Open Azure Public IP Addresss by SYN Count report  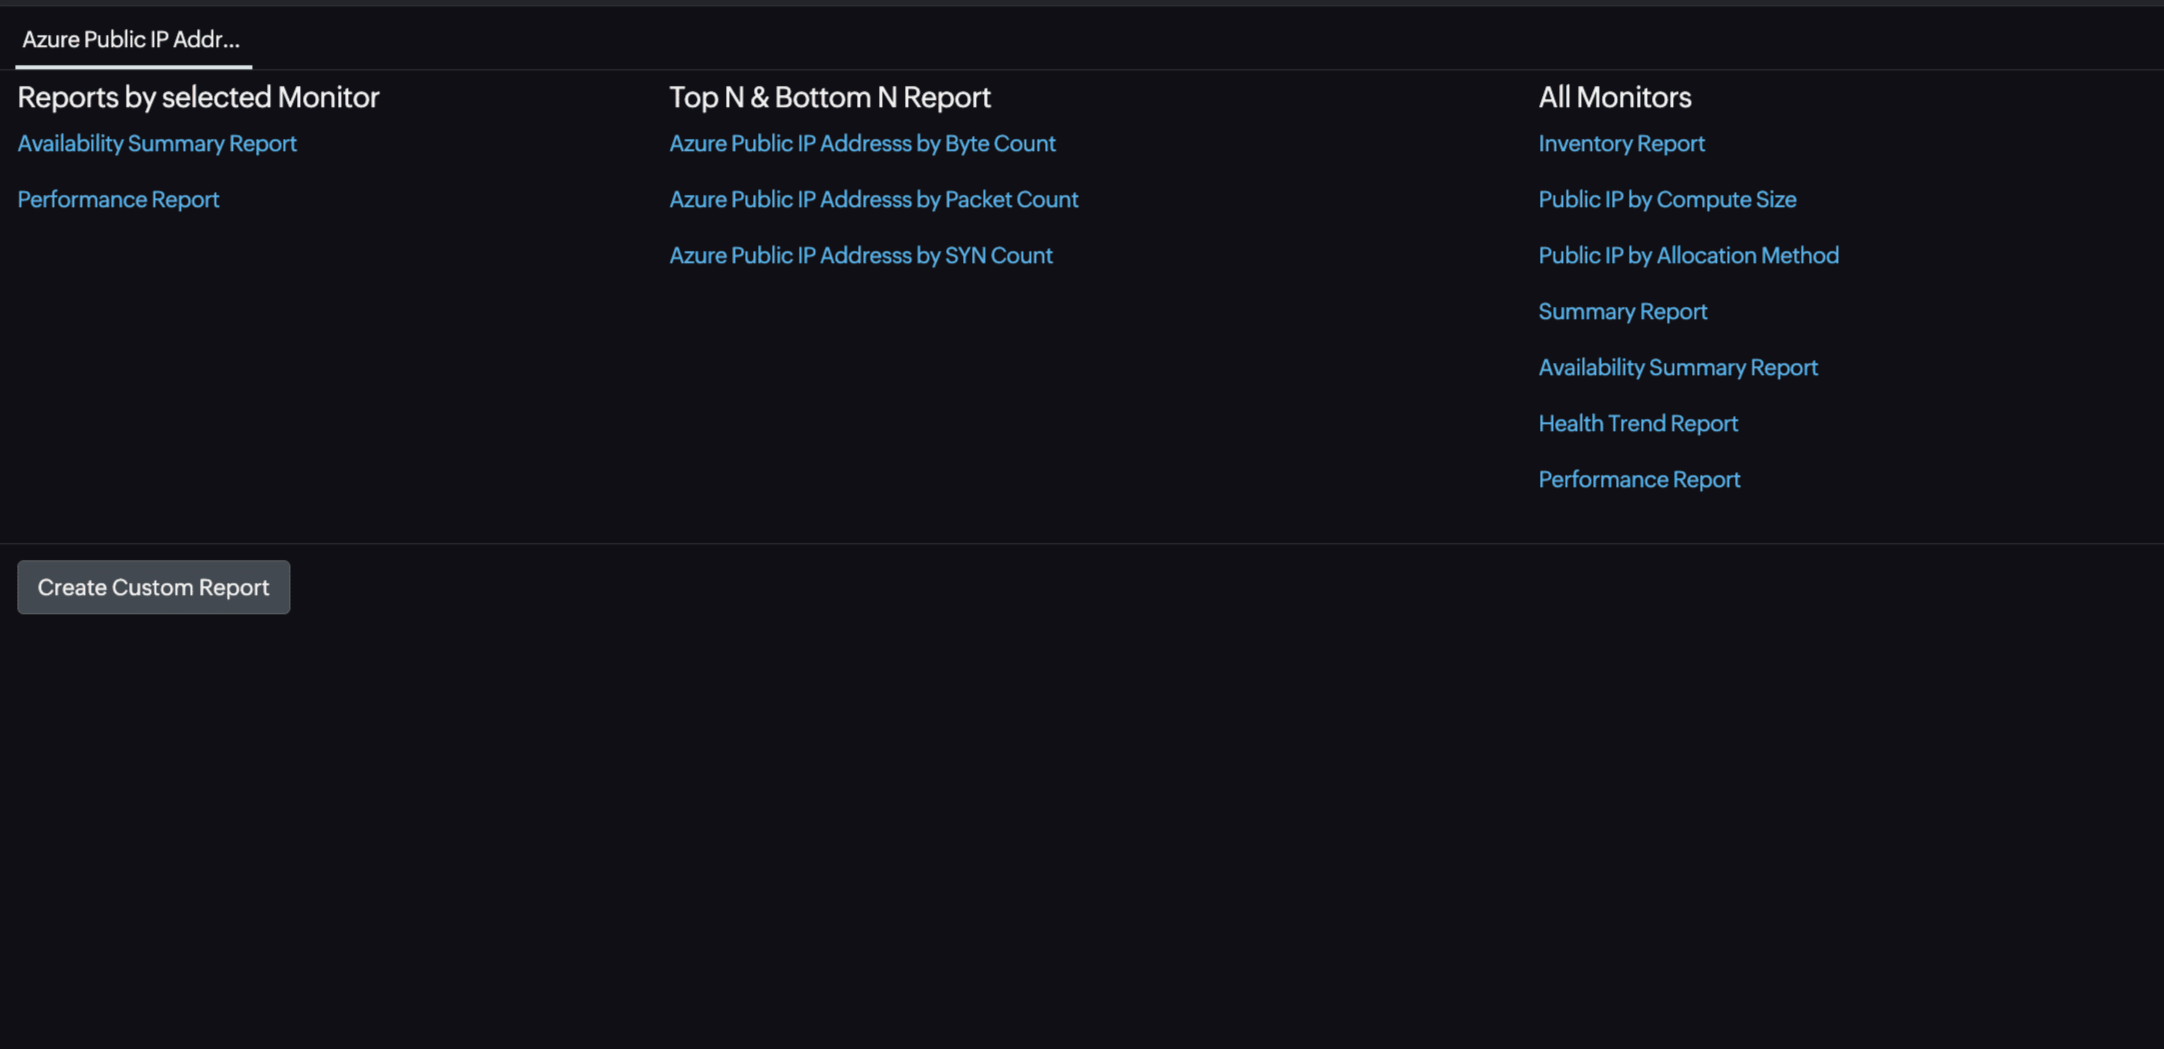click(x=861, y=255)
